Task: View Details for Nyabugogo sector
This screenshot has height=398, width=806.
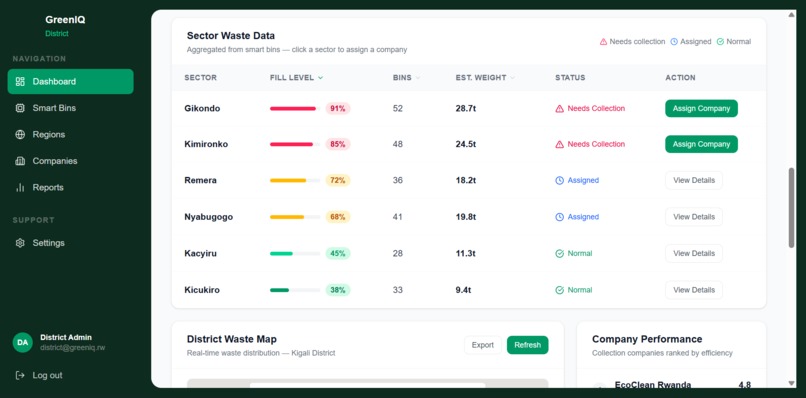Action: [x=694, y=217]
